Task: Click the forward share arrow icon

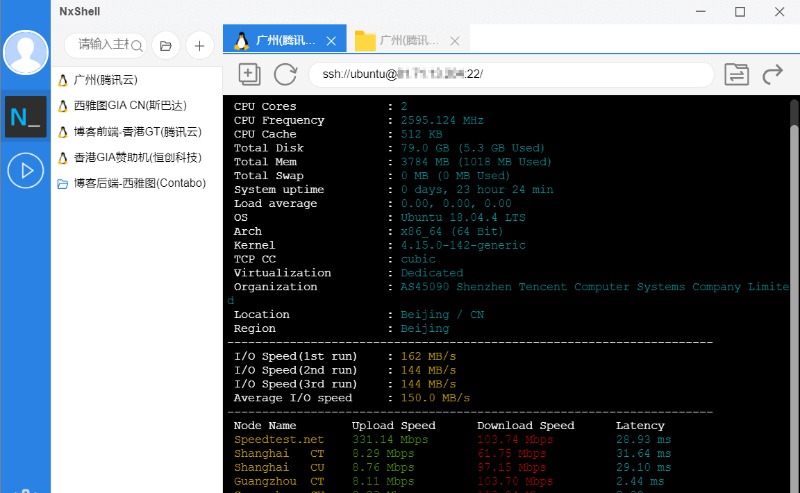Action: (772, 75)
